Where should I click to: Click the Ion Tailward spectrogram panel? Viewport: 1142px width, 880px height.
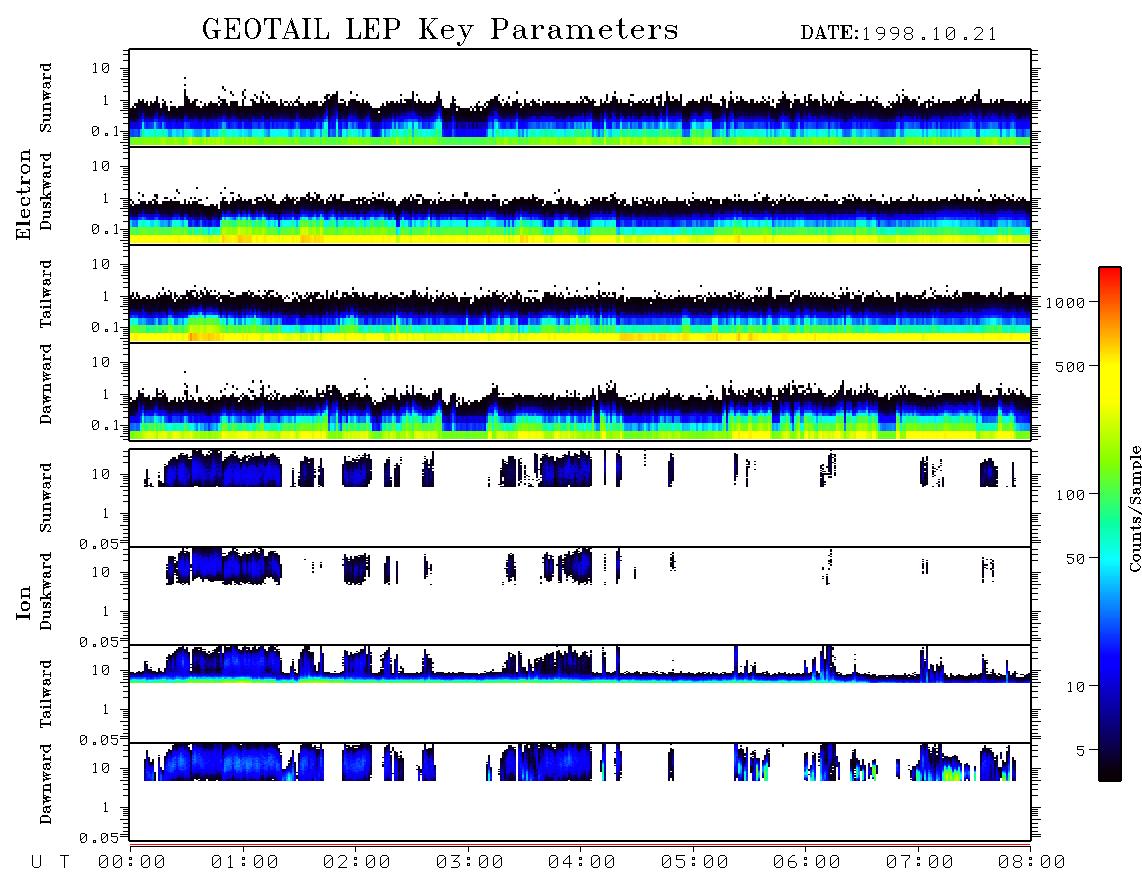[x=580, y=694]
